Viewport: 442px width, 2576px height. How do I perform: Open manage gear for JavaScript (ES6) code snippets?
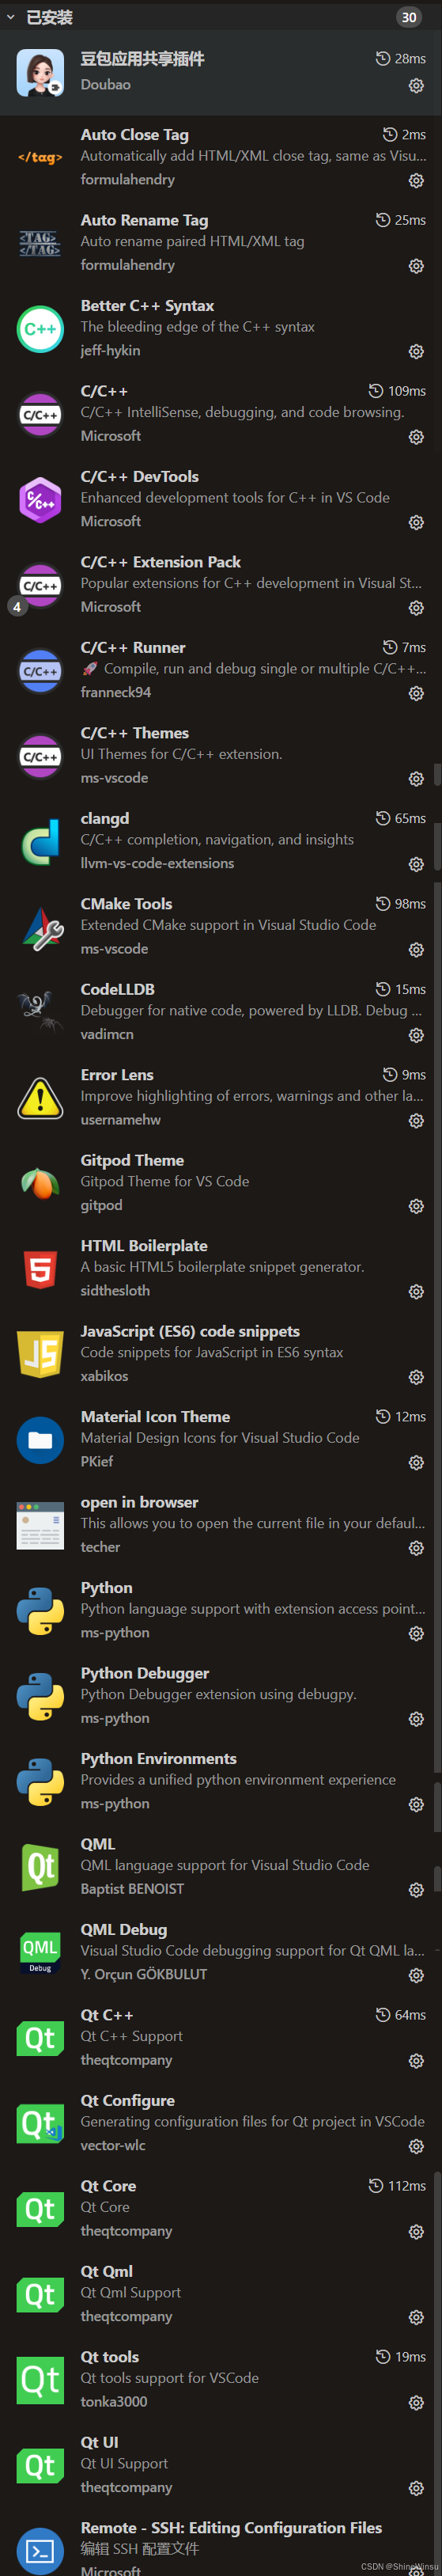click(x=416, y=1378)
